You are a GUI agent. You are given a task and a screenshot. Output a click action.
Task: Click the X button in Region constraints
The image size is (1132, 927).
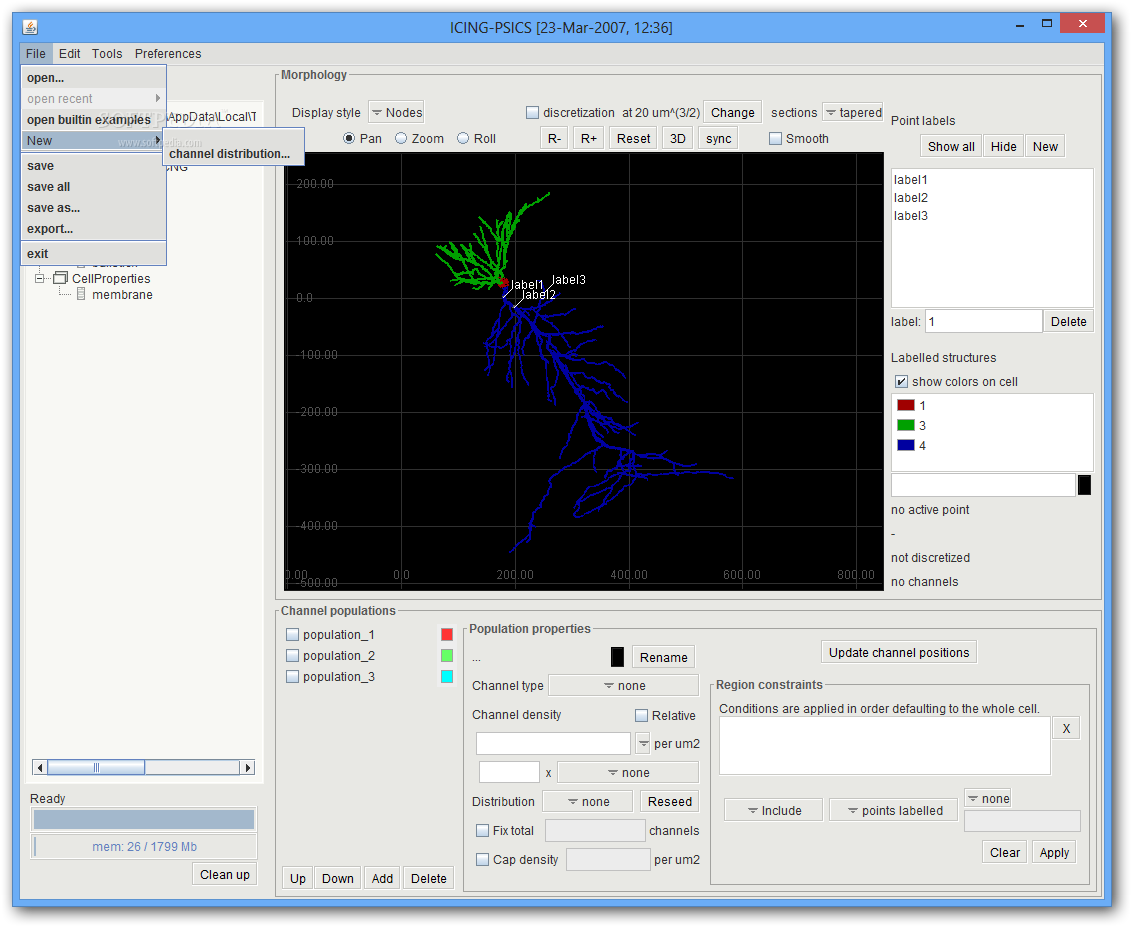click(1066, 728)
